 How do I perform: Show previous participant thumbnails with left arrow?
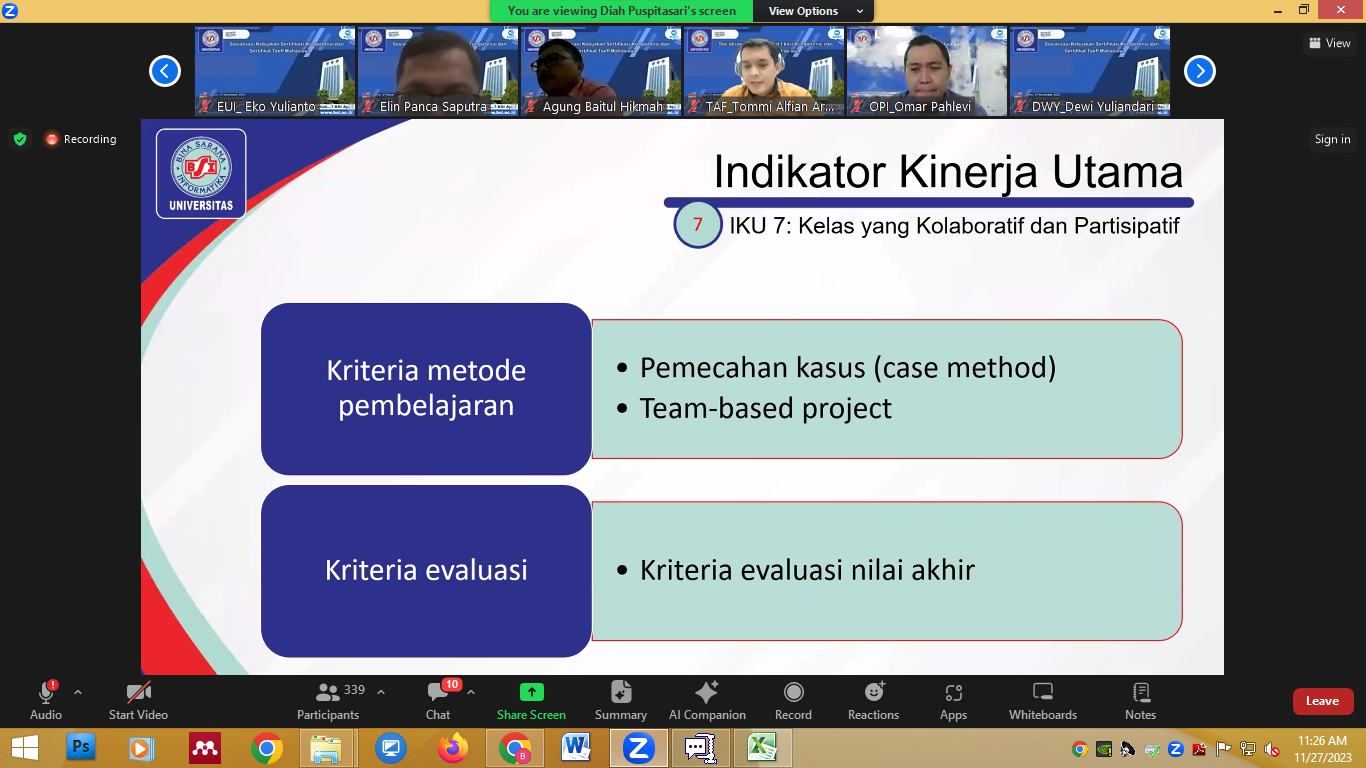pyautogui.click(x=165, y=71)
